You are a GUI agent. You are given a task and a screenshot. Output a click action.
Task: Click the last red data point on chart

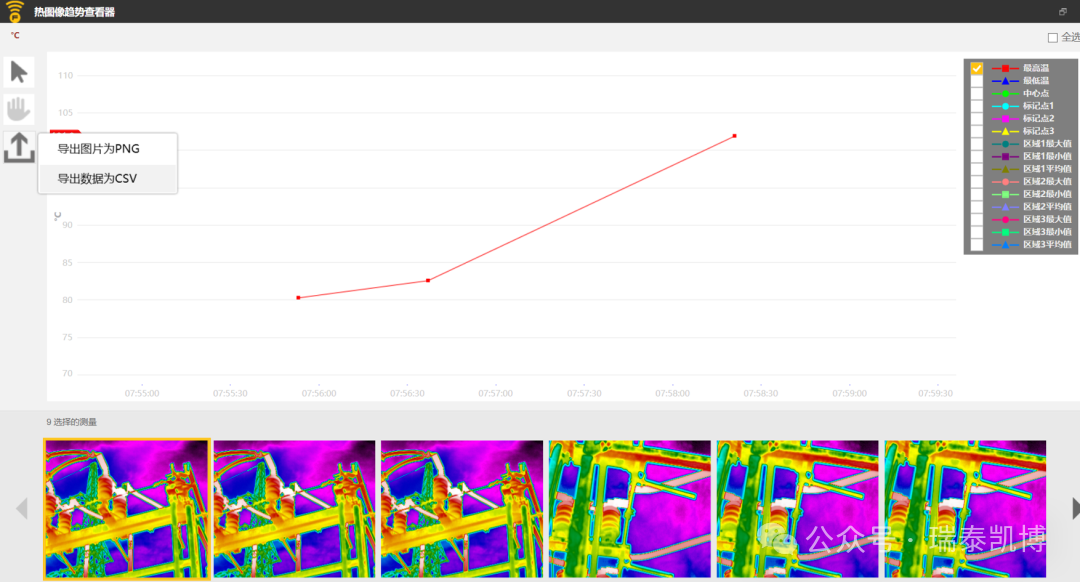coord(734,136)
